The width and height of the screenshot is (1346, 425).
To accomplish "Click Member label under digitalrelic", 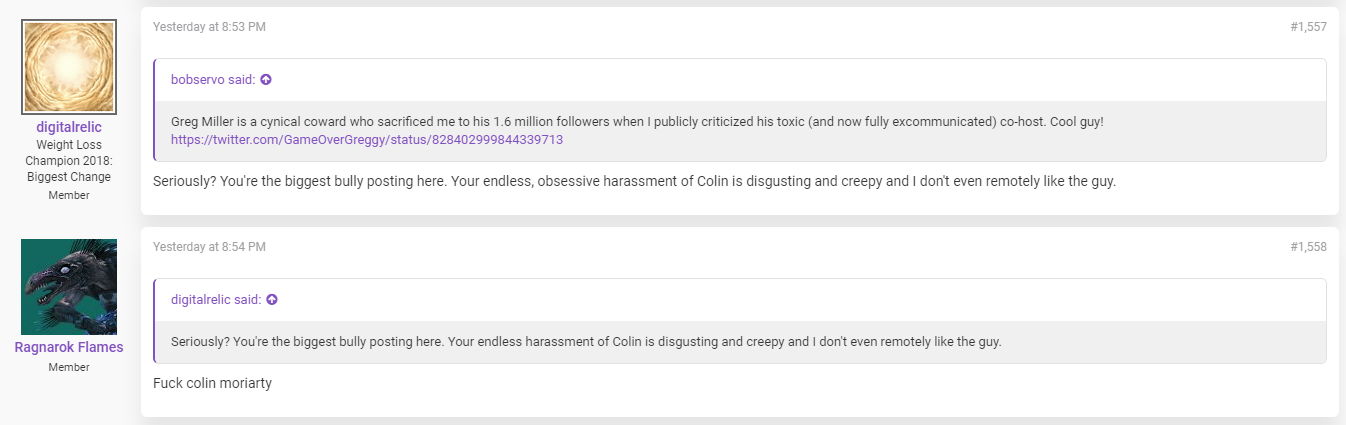I will tap(69, 195).
